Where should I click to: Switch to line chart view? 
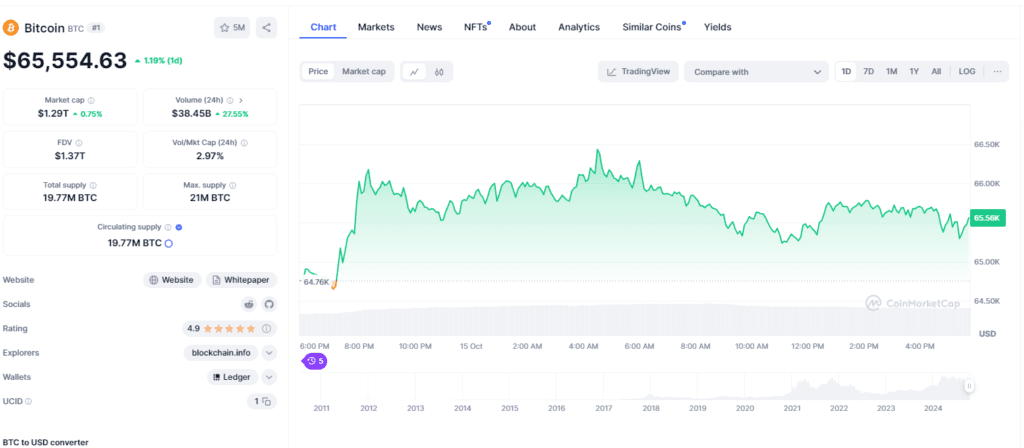(x=414, y=72)
